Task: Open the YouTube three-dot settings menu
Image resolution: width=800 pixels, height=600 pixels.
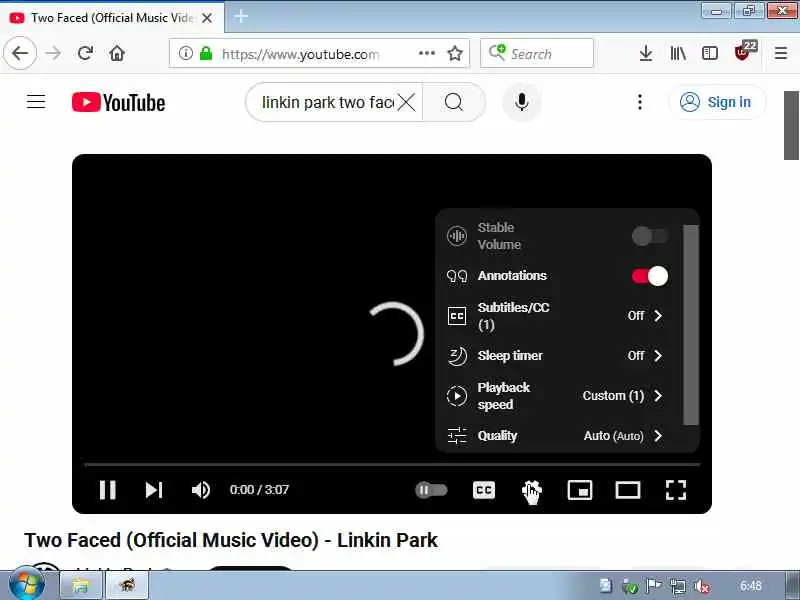Action: click(639, 102)
